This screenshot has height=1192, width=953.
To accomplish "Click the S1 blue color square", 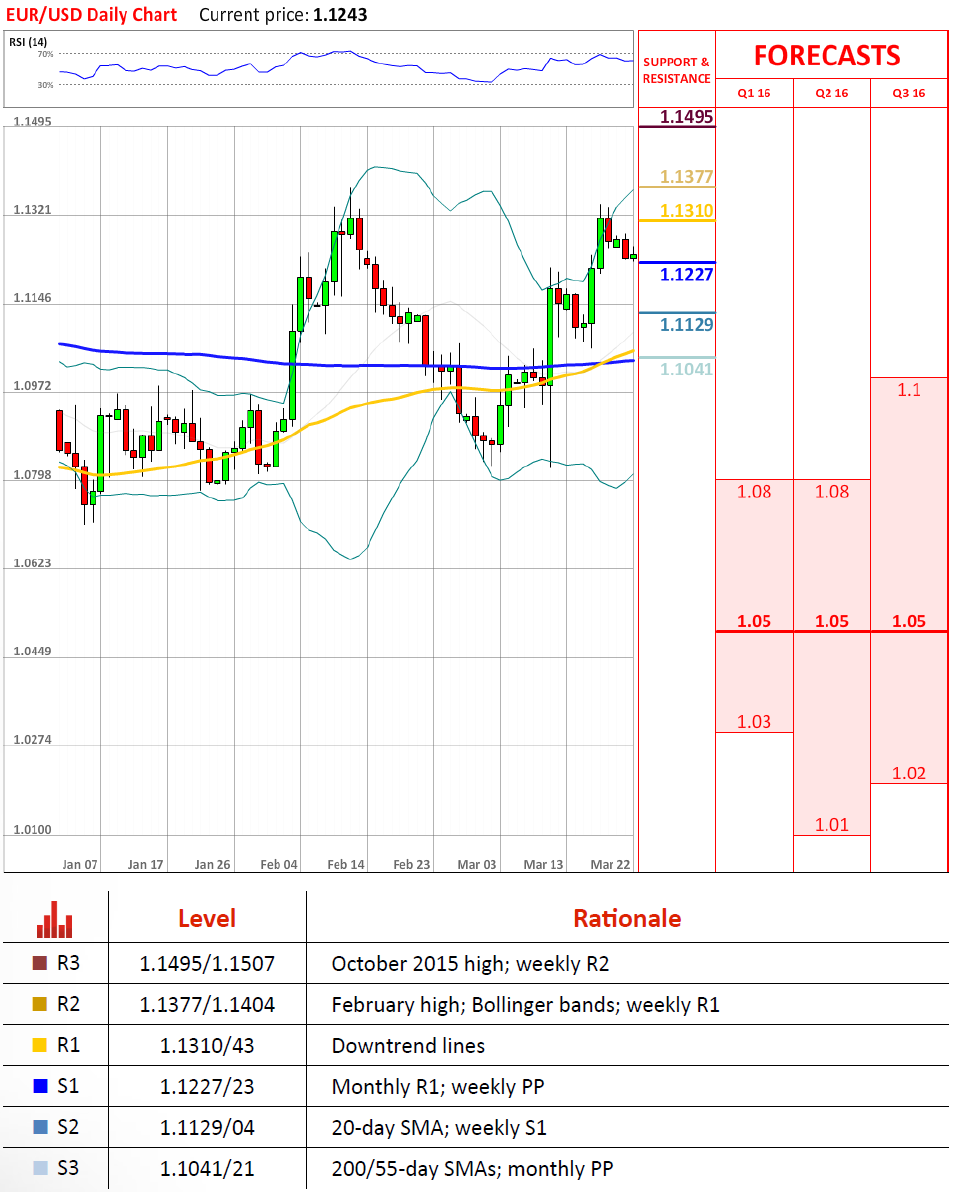I will [x=40, y=1086].
